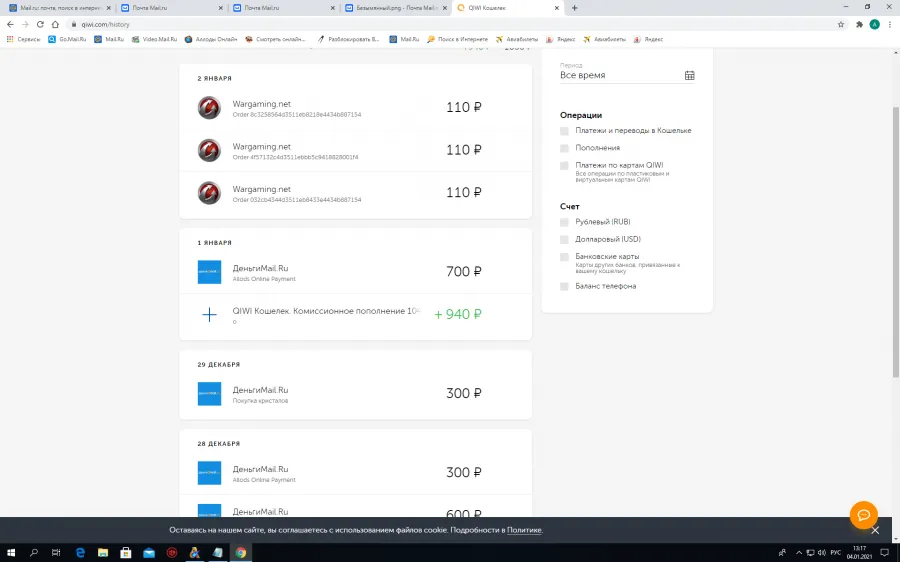This screenshot has height=562, width=900.
Task: Reload the qiwi.com page
Action: coord(40,24)
